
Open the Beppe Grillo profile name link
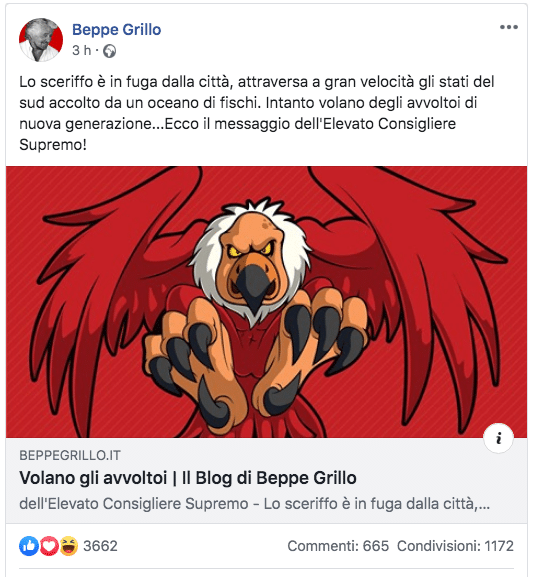point(116,29)
